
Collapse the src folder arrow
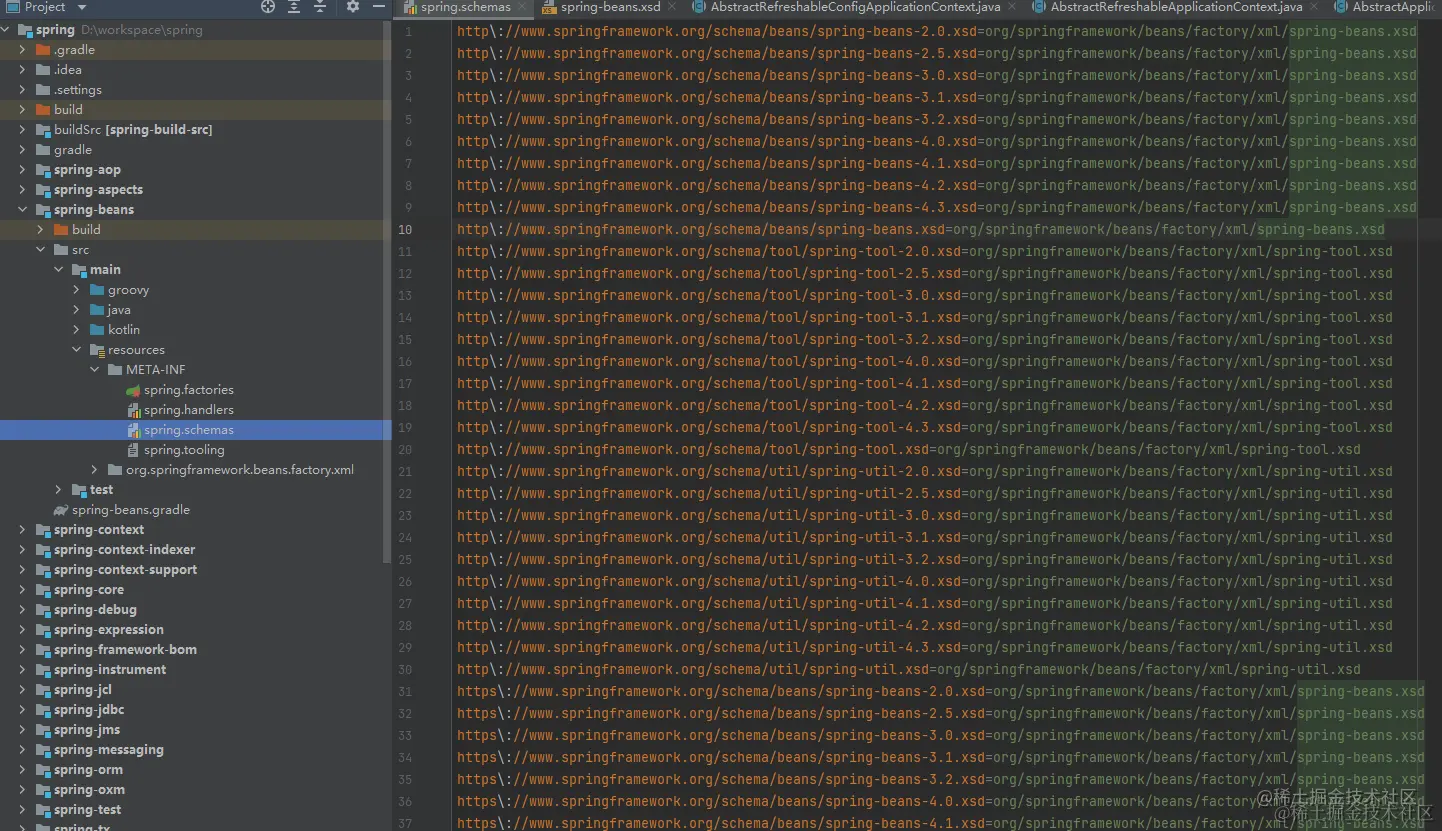[x=40, y=250]
